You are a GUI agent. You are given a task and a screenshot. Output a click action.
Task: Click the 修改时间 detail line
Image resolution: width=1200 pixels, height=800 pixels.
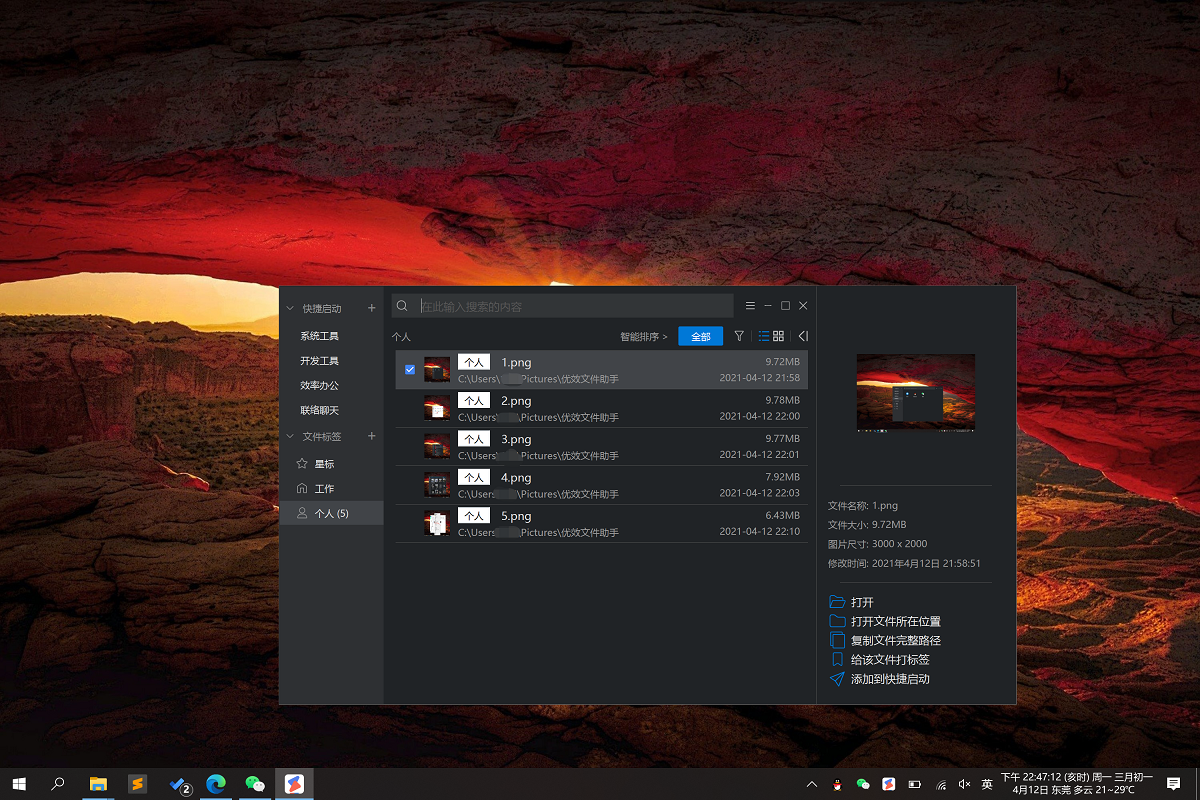[x=904, y=563]
